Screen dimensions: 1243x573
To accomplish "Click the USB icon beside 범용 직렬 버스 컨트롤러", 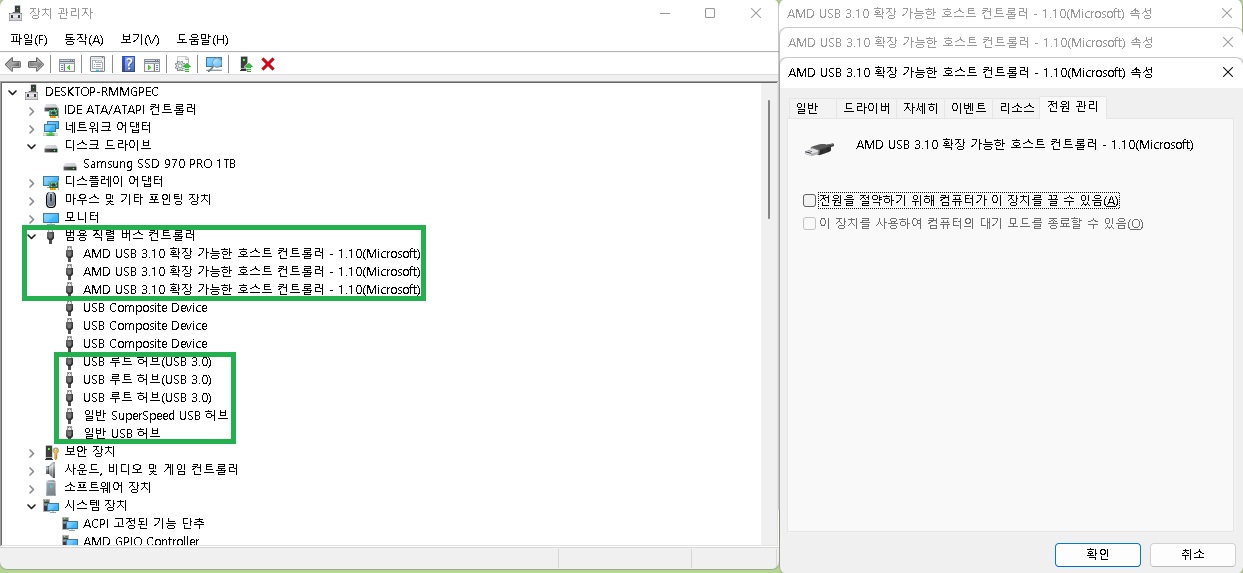I will 51,235.
